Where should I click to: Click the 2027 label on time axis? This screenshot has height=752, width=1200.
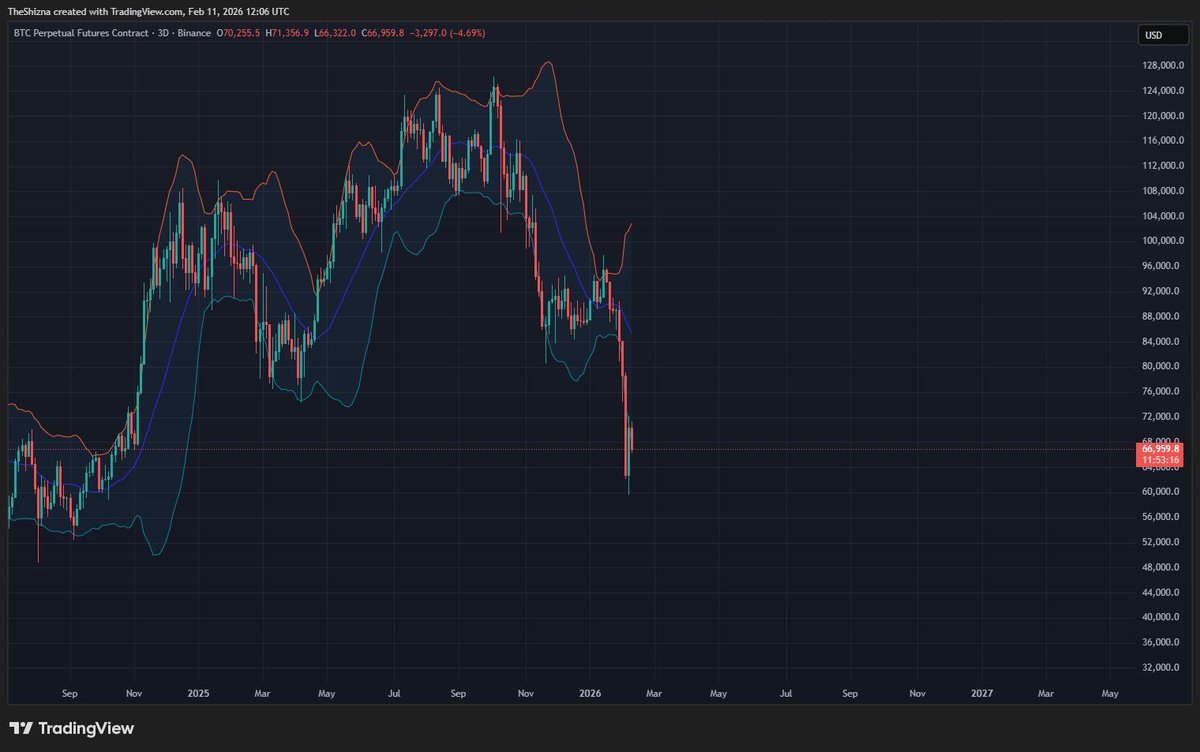[x=982, y=692]
